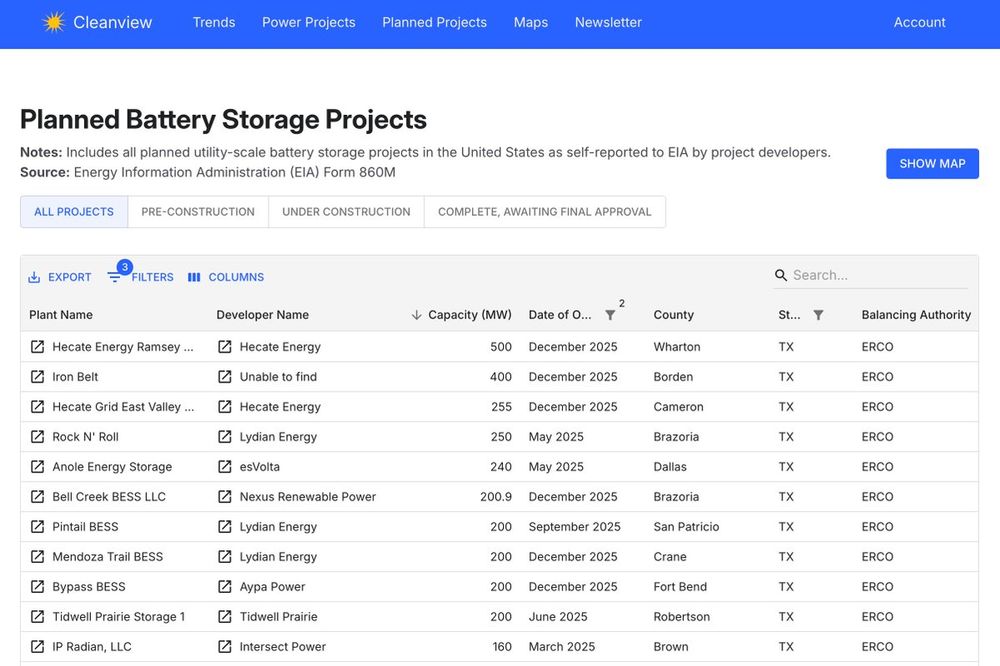Open the Account menu
Viewport: 1000px width, 666px height.
click(920, 22)
